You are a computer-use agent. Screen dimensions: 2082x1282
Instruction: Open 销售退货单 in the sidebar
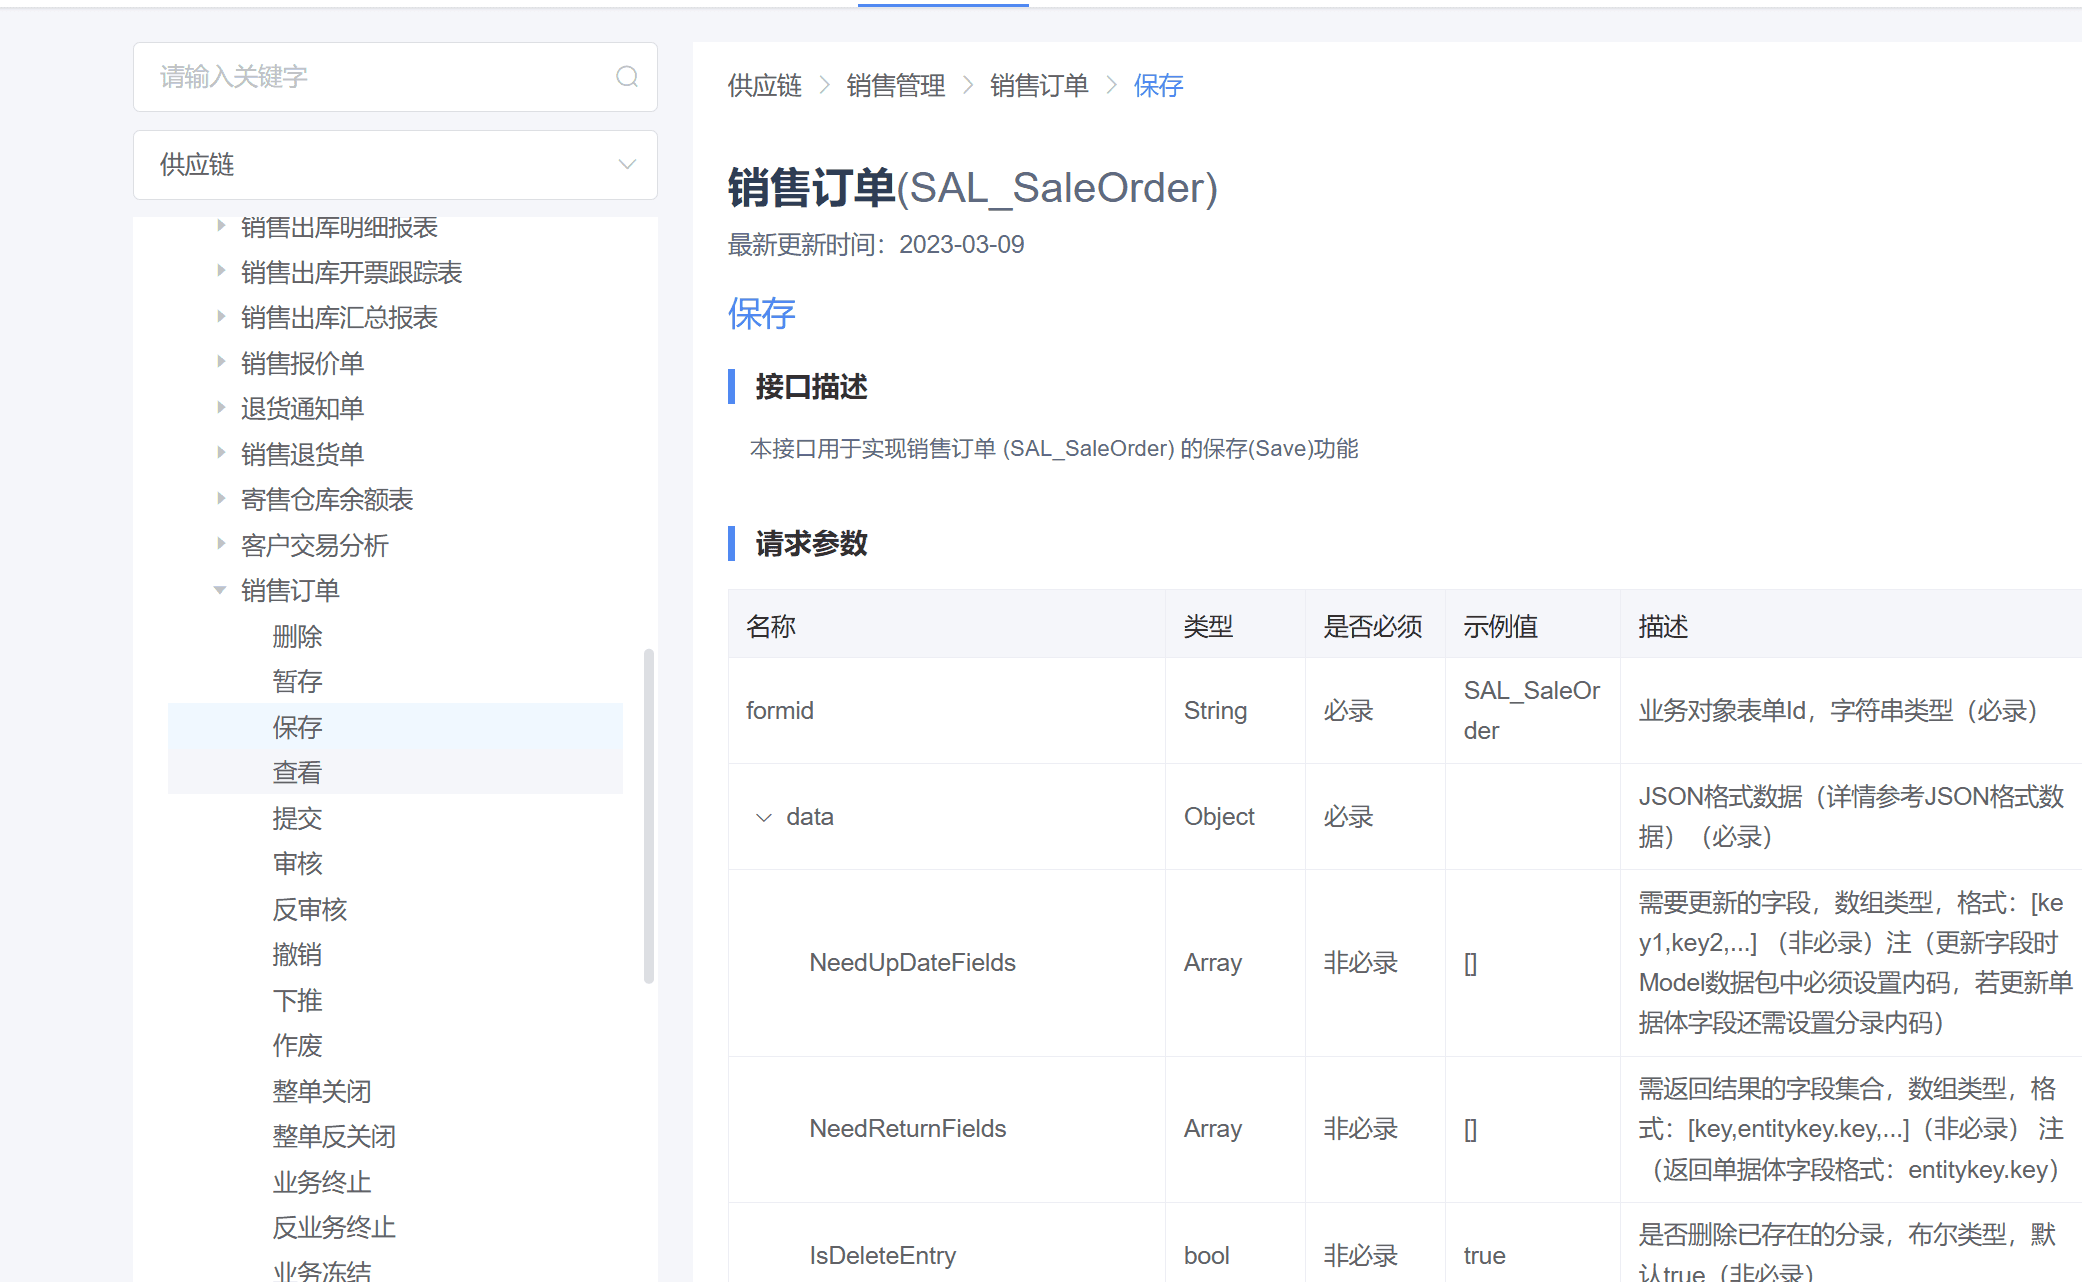pos(302,454)
